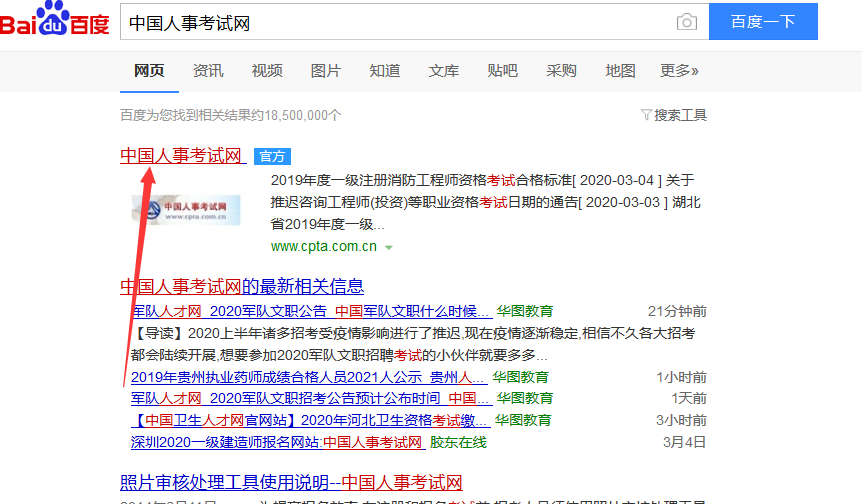Switch to the 资讯 tab

tap(208, 71)
